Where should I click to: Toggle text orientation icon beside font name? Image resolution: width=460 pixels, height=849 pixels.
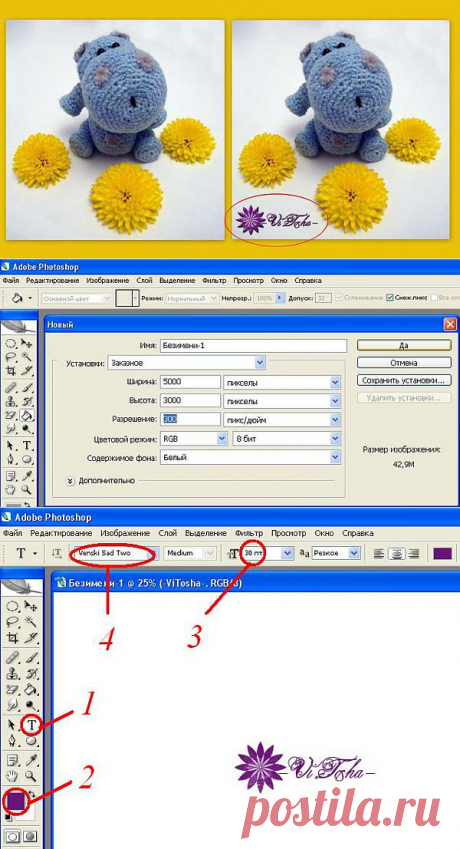coord(56,553)
